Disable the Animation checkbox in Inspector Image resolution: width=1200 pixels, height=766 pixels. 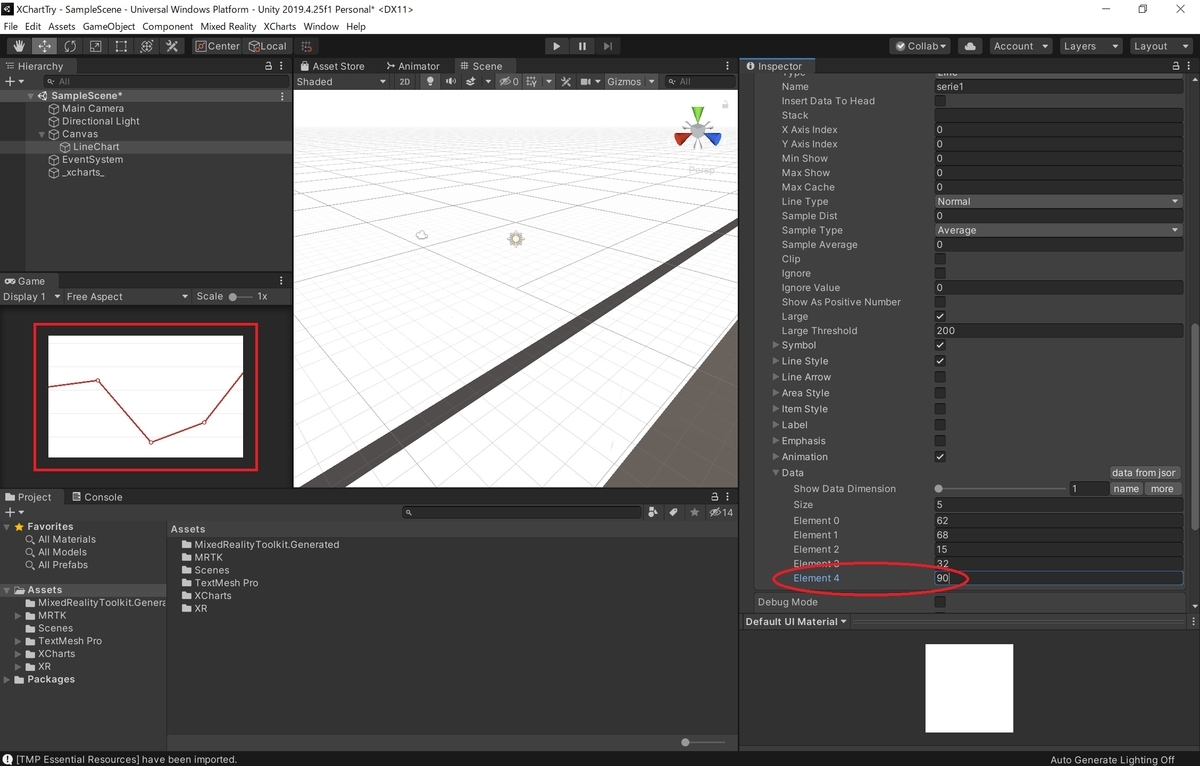coord(940,456)
